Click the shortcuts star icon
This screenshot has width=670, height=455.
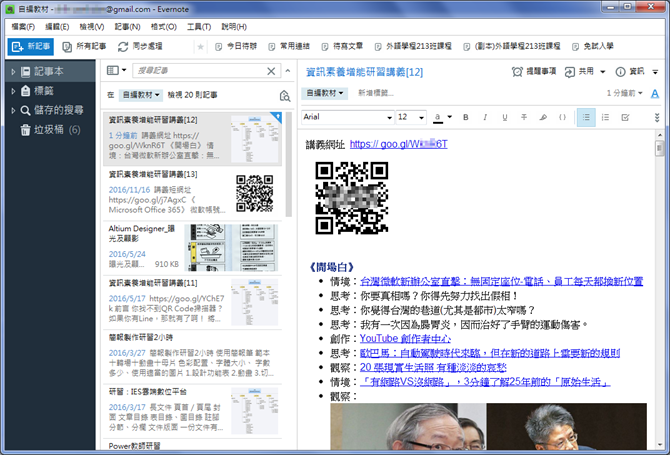click(200, 47)
